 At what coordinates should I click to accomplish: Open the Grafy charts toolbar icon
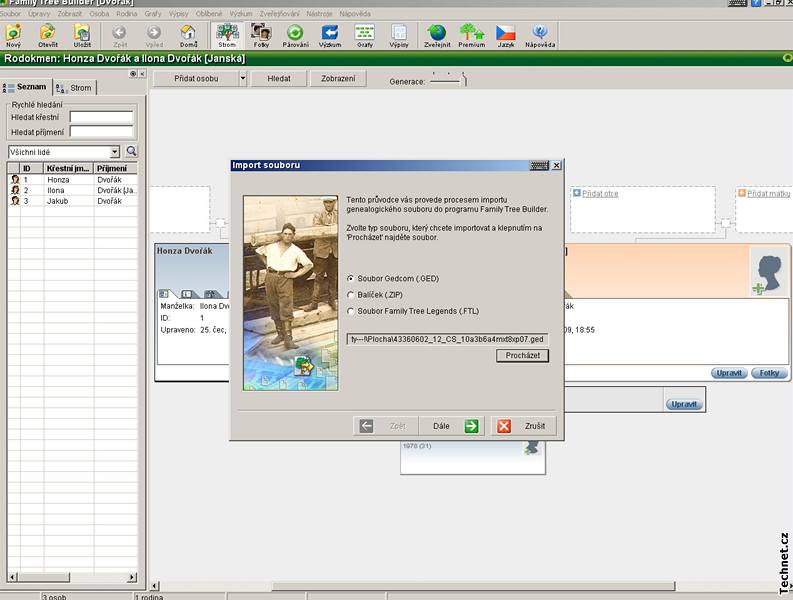tap(365, 34)
